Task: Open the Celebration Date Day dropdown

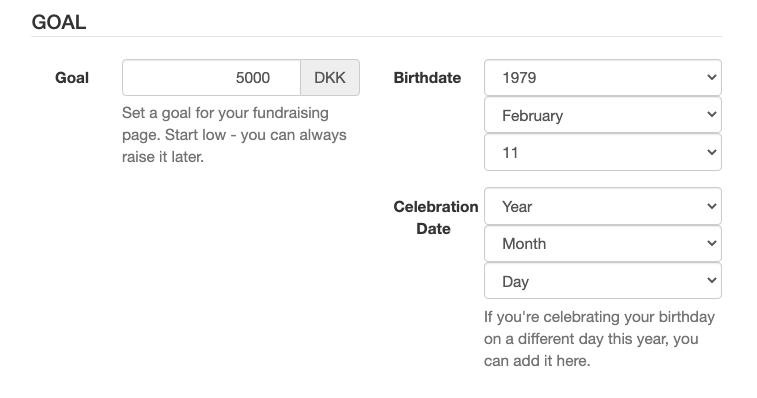Action: 603,281
